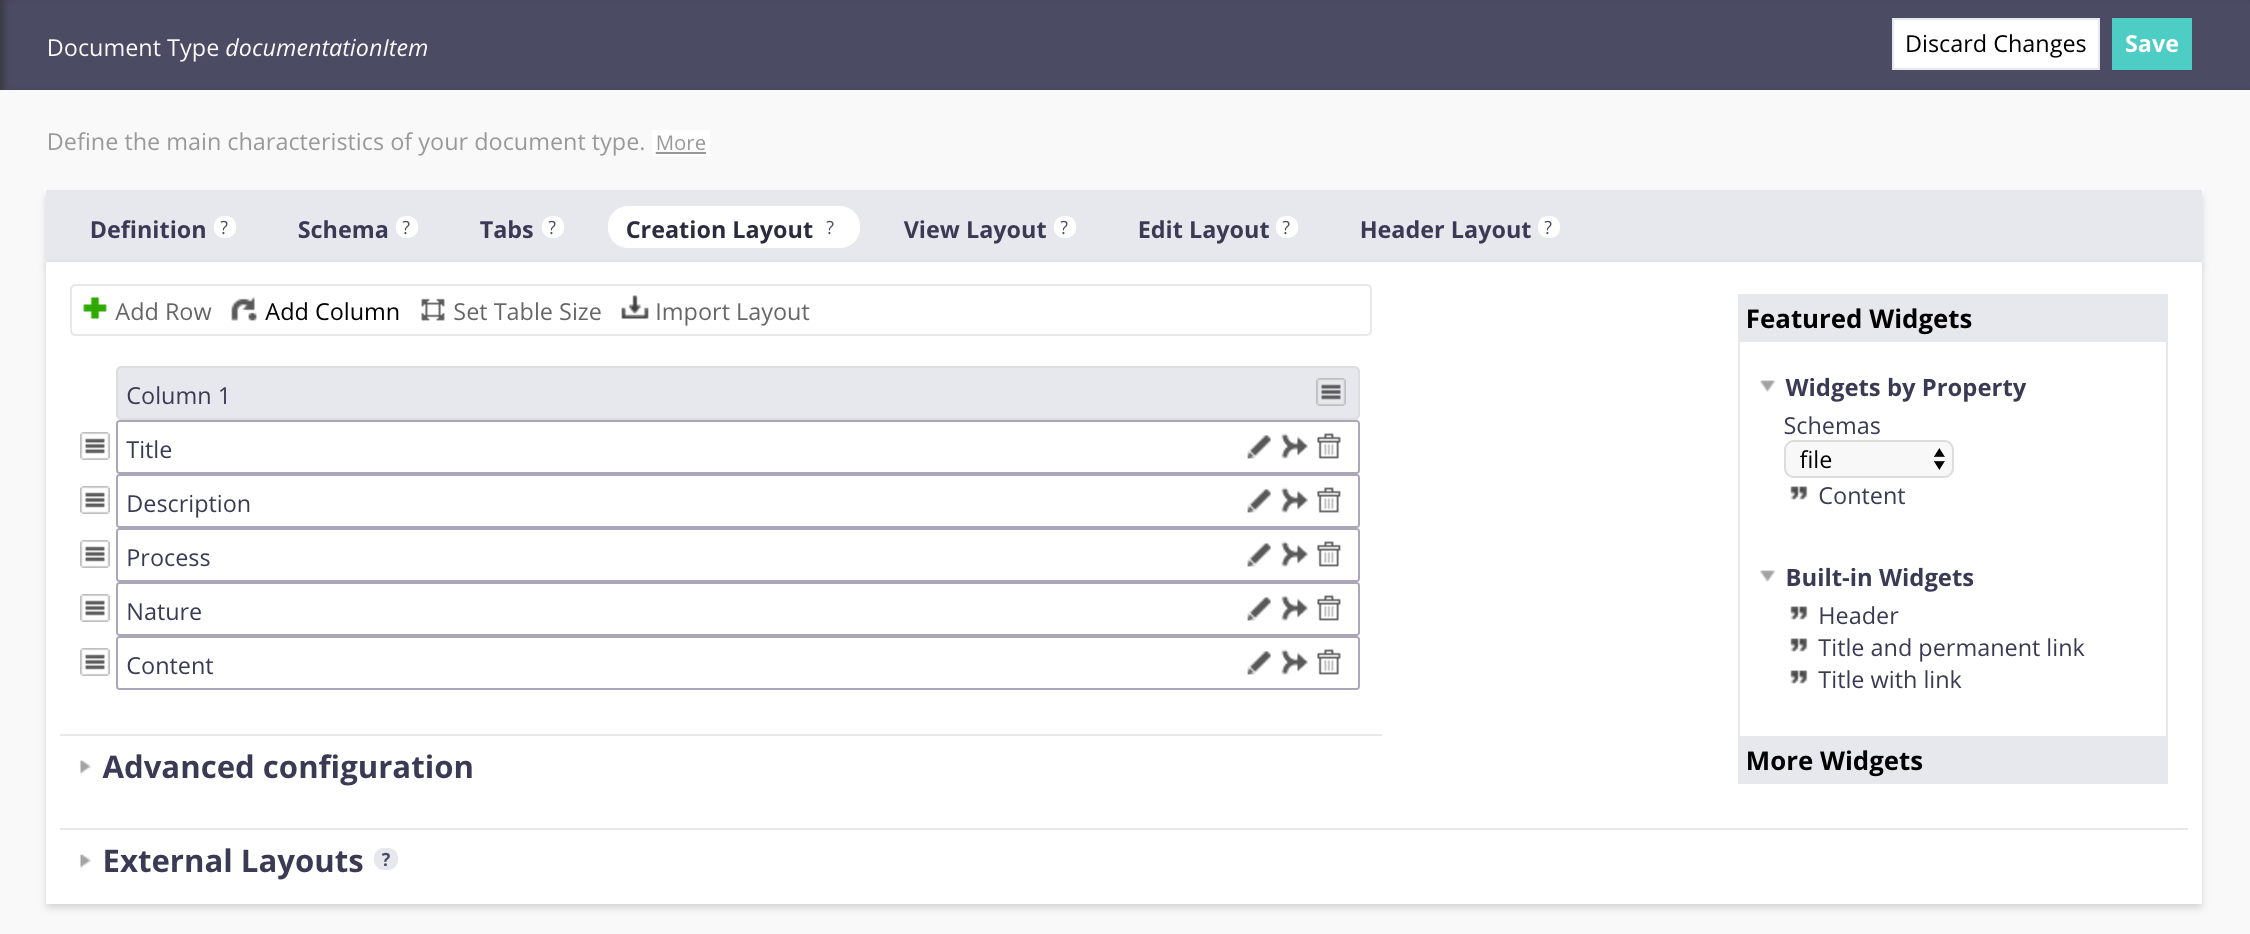The height and width of the screenshot is (934, 2250).
Task: Click the help icon beside Schema tab
Action: 406,227
